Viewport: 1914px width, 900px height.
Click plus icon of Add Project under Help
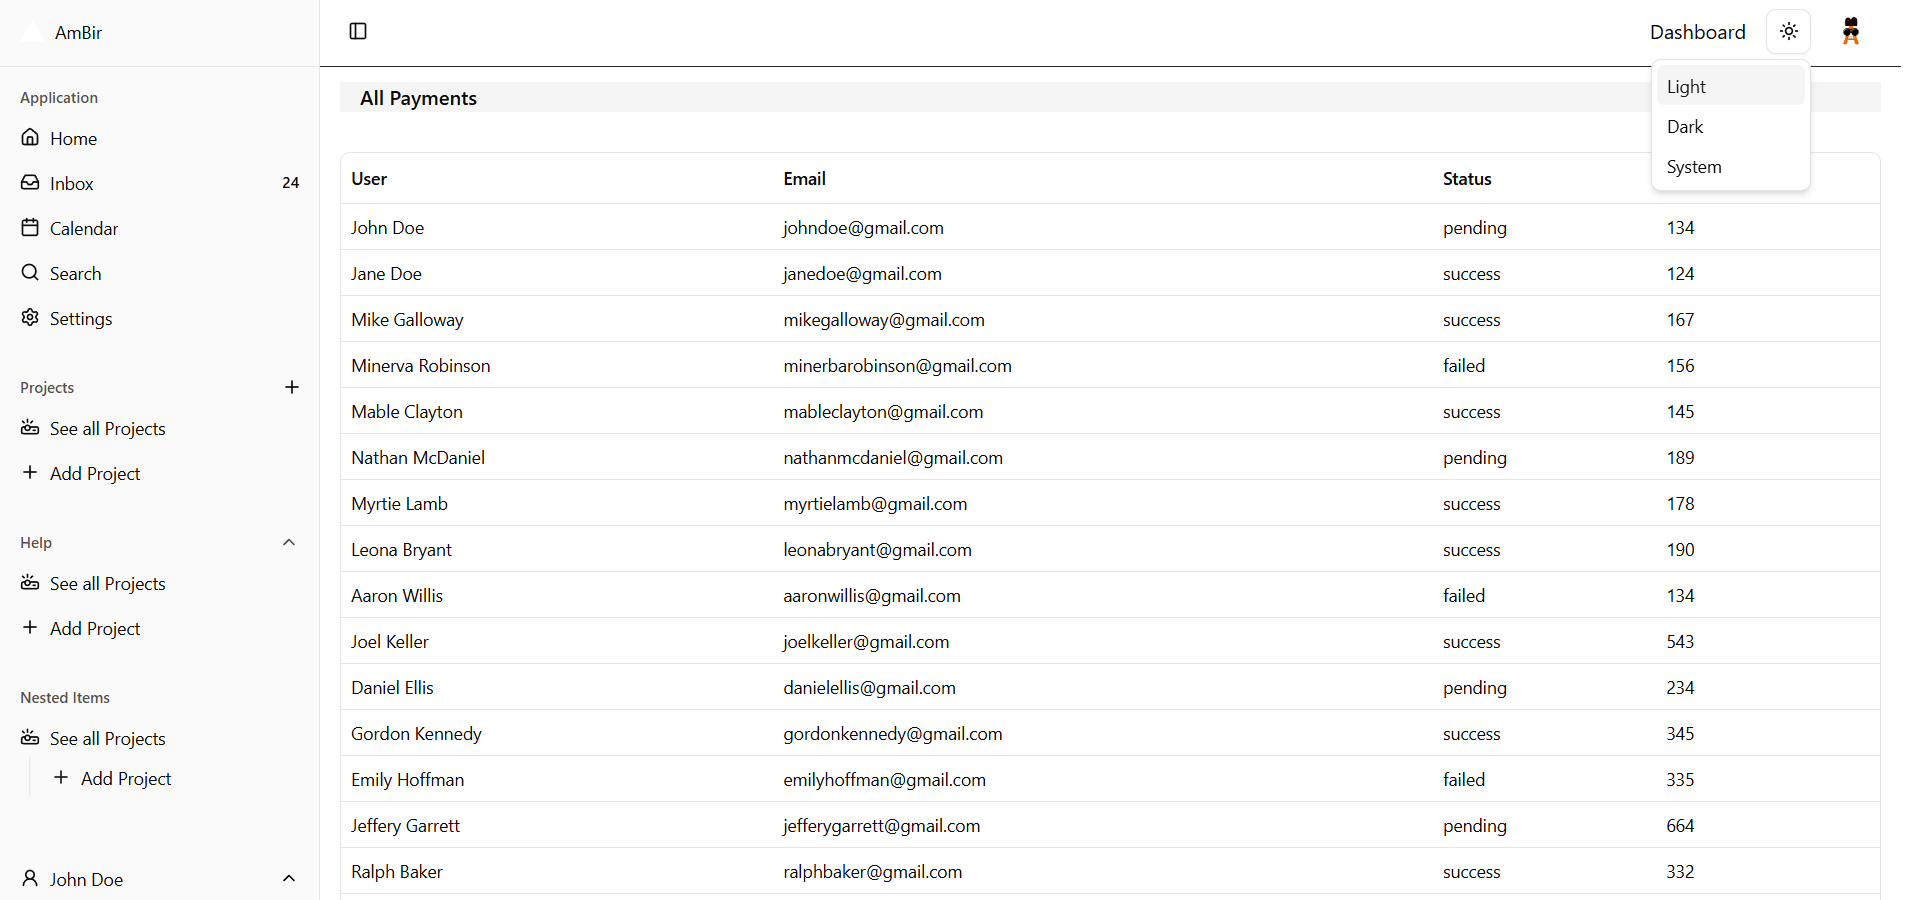pyautogui.click(x=30, y=627)
